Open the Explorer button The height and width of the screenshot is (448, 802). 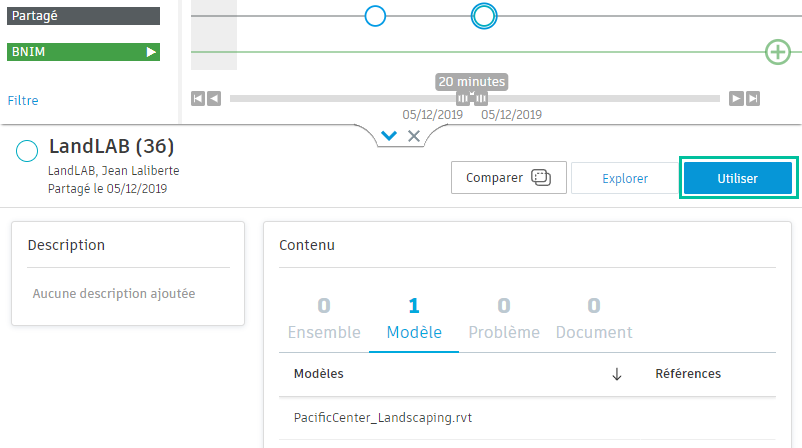pos(625,179)
